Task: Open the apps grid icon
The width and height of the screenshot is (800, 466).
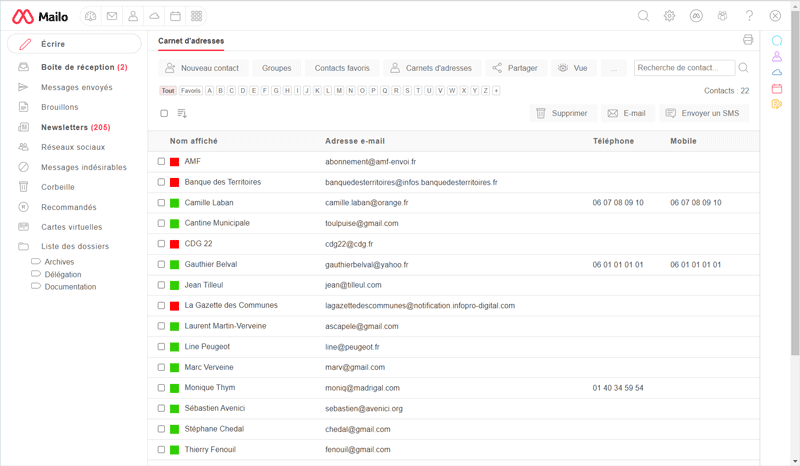Action: point(196,16)
